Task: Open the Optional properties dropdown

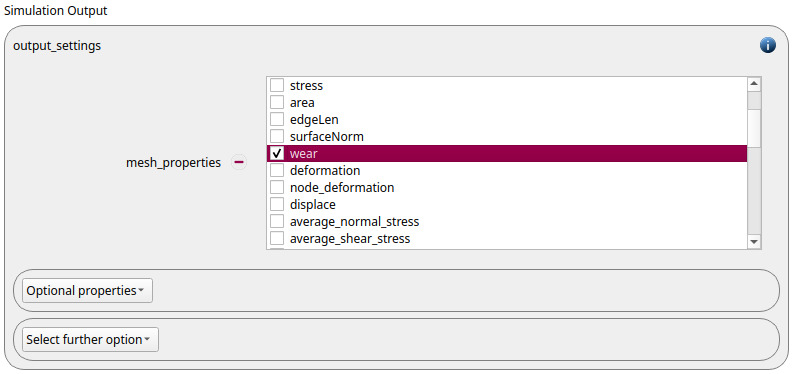Action: [87, 291]
